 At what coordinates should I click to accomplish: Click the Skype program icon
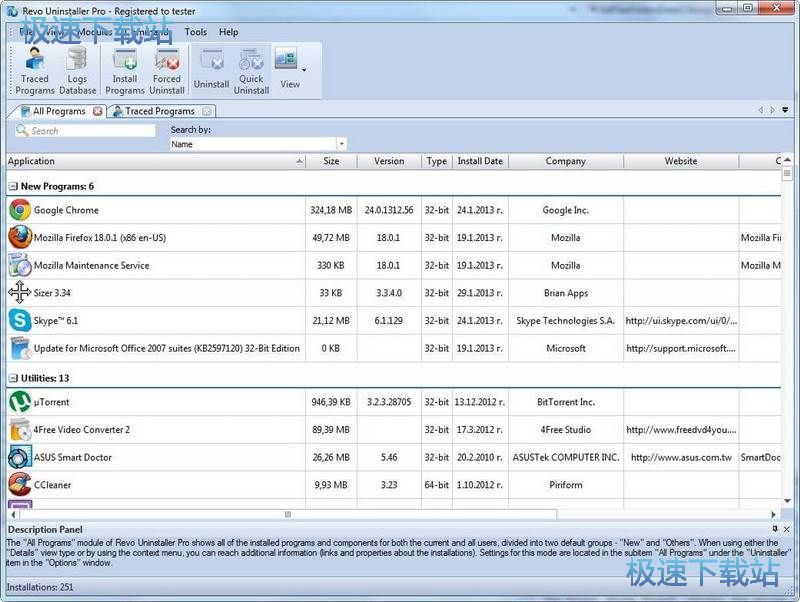click(x=19, y=320)
